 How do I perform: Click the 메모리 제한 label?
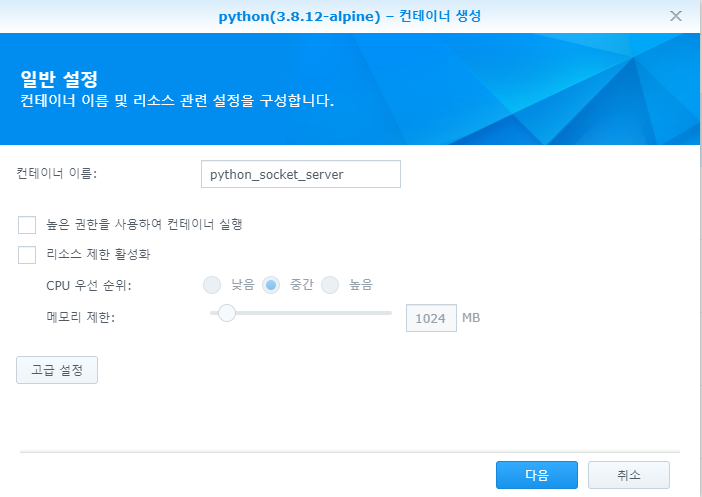coord(80,317)
